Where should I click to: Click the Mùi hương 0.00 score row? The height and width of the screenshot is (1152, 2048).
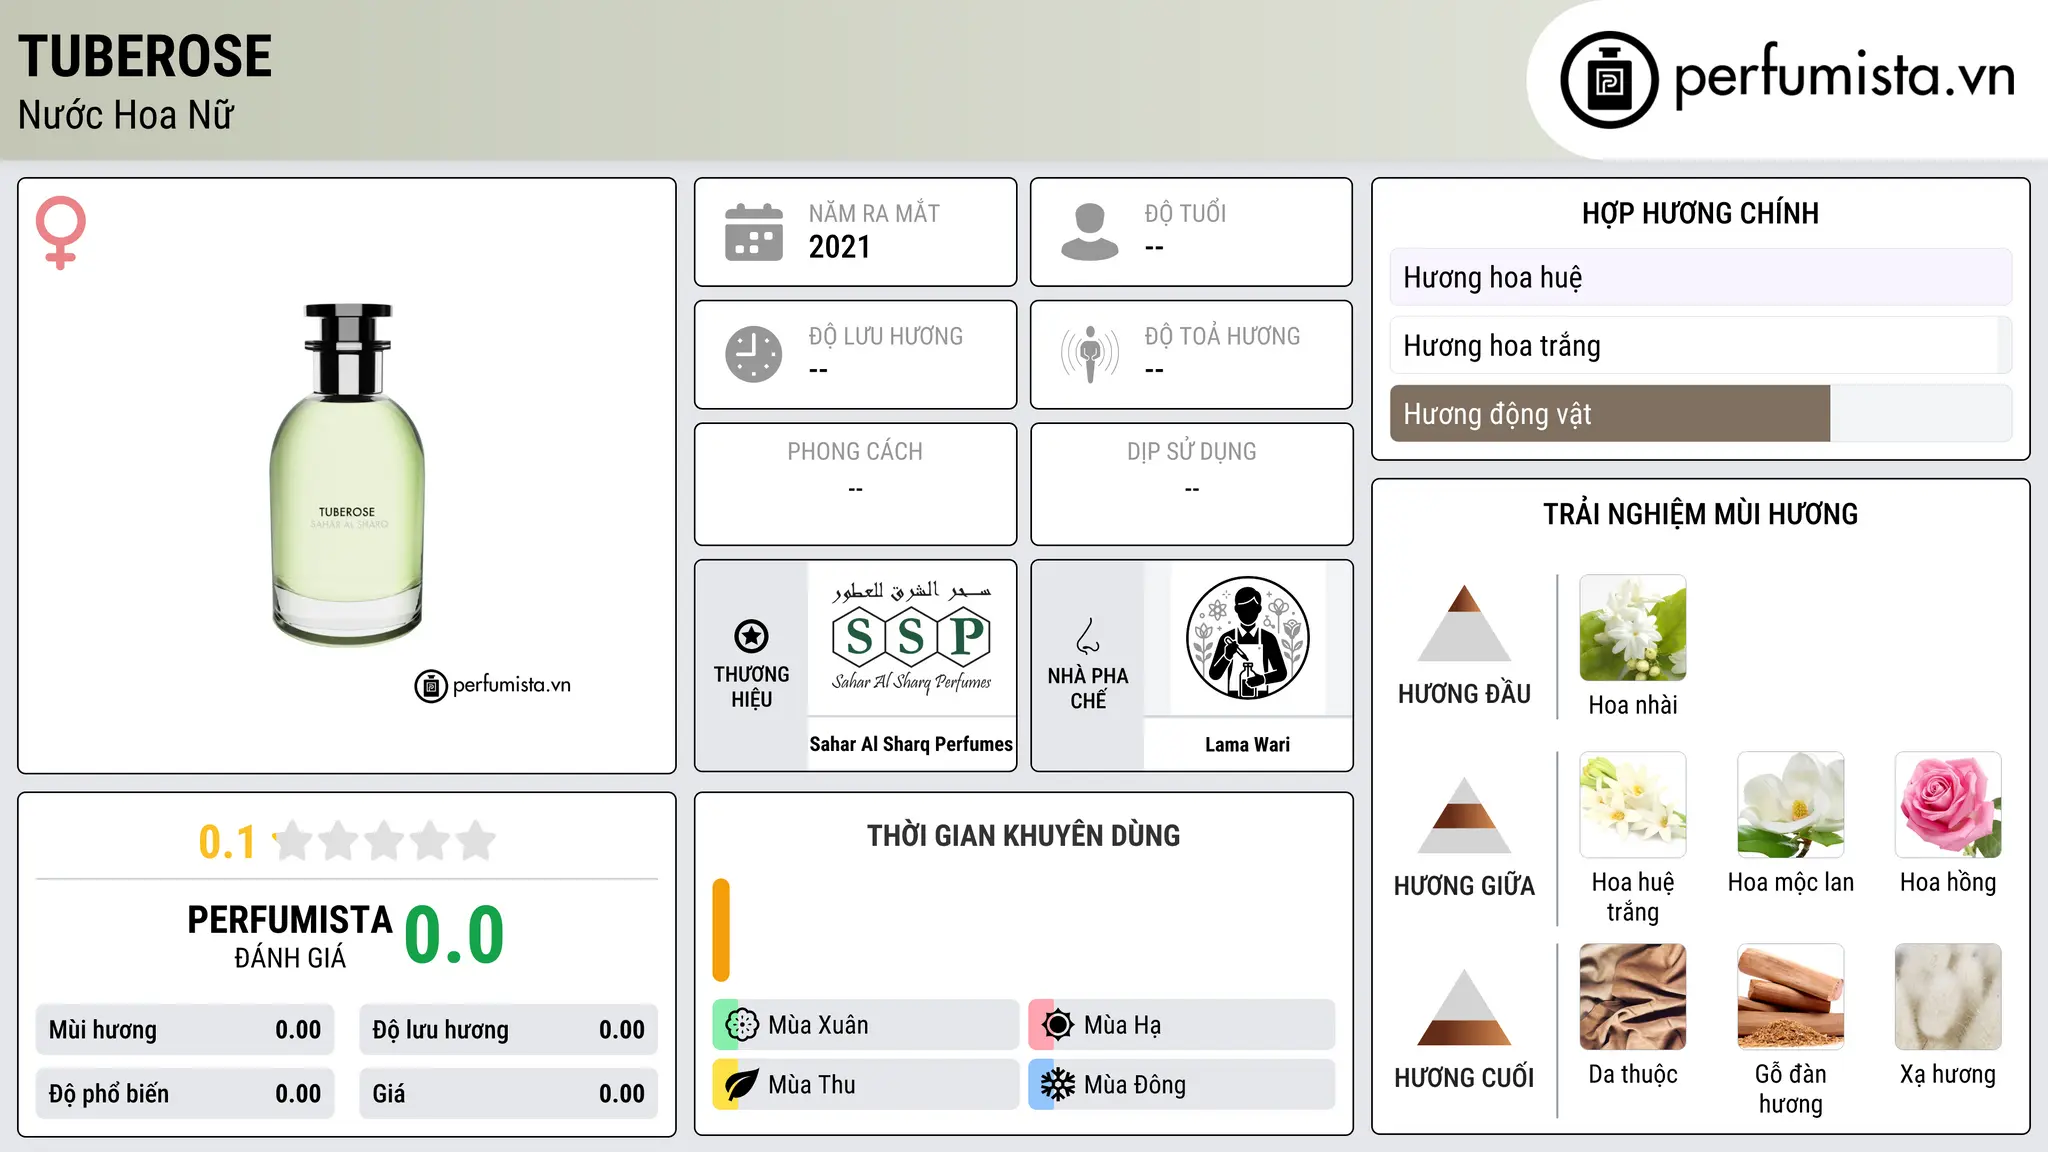pyautogui.click(x=185, y=1030)
